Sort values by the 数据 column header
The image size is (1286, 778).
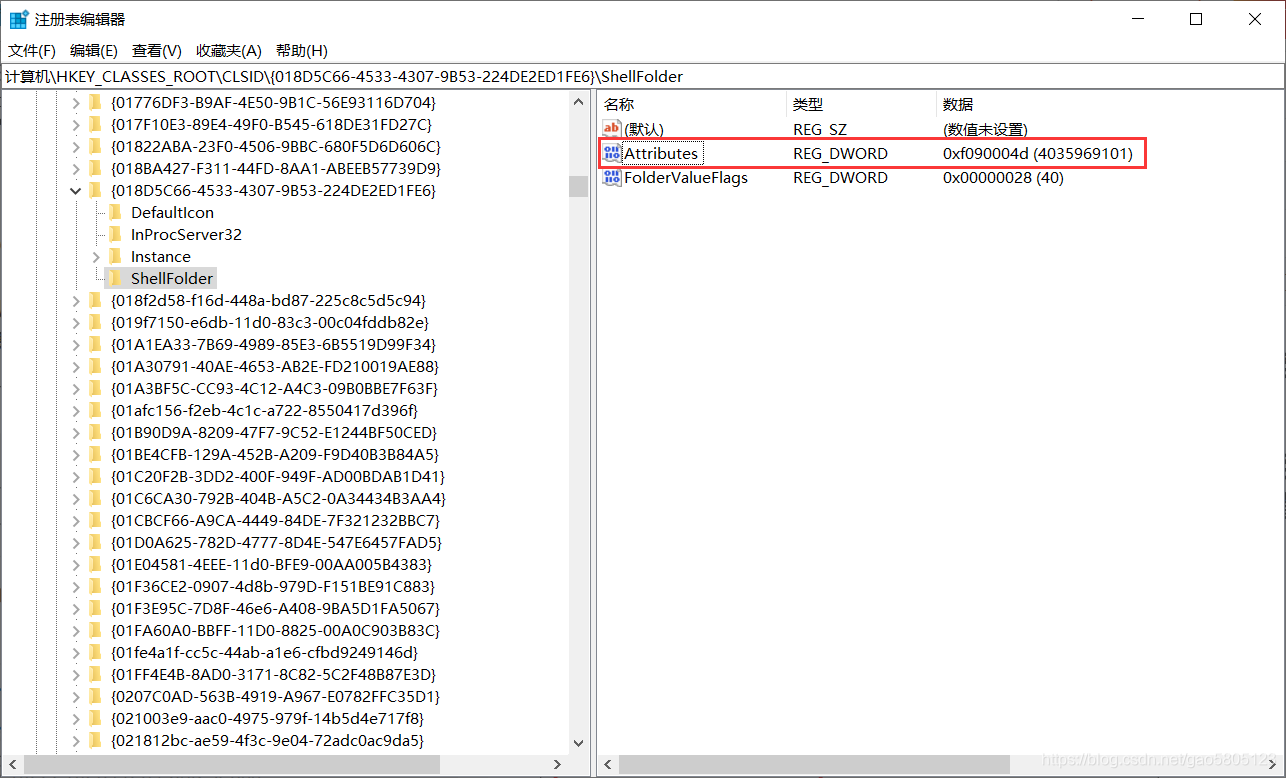(1110, 104)
